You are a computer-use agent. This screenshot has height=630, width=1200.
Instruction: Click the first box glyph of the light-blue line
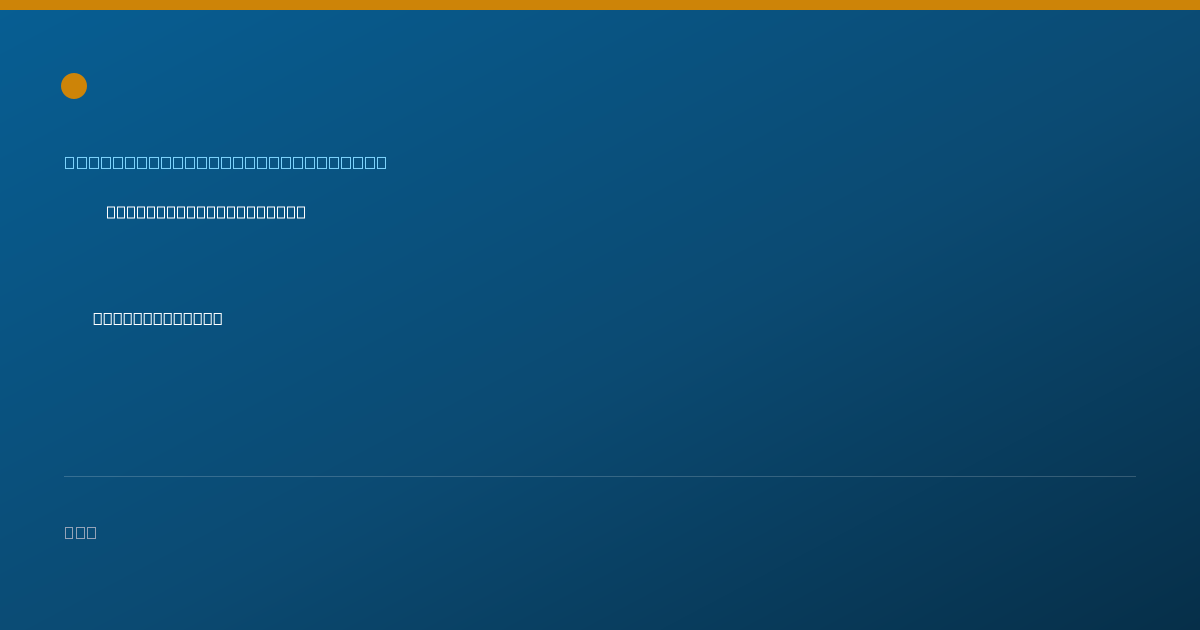tap(70, 162)
